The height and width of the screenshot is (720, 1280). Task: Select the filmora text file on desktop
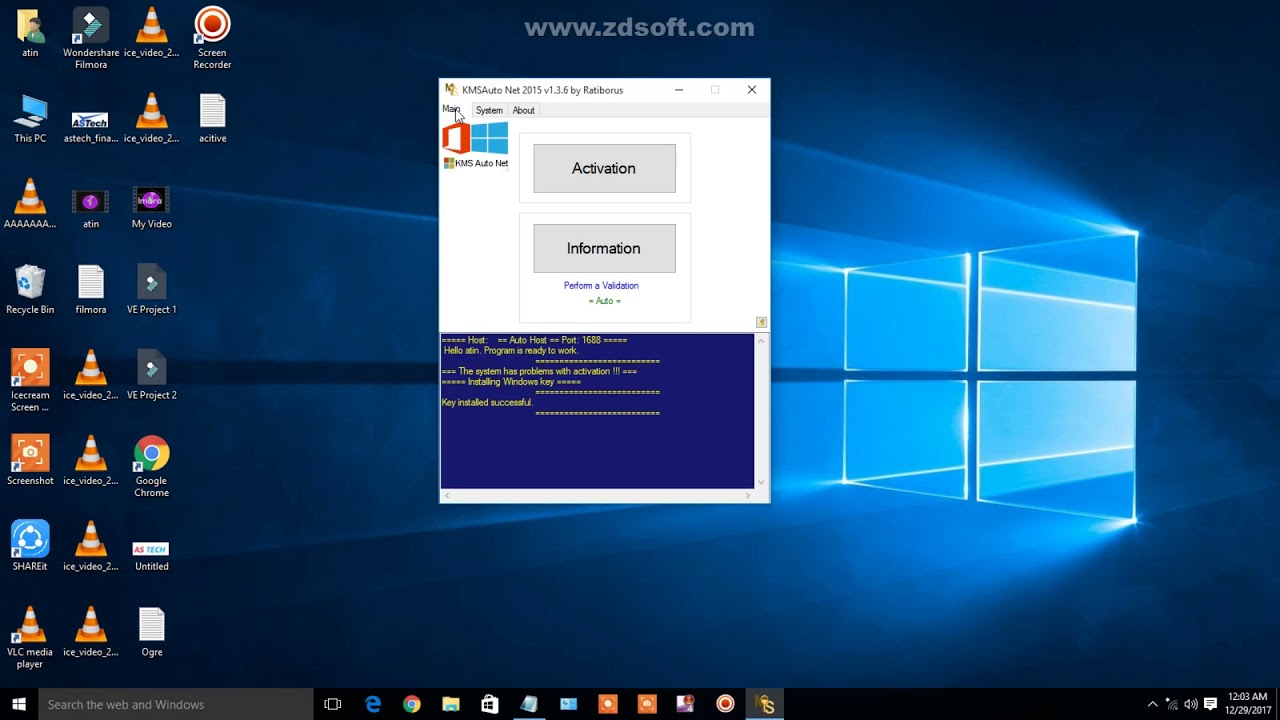pyautogui.click(x=91, y=290)
